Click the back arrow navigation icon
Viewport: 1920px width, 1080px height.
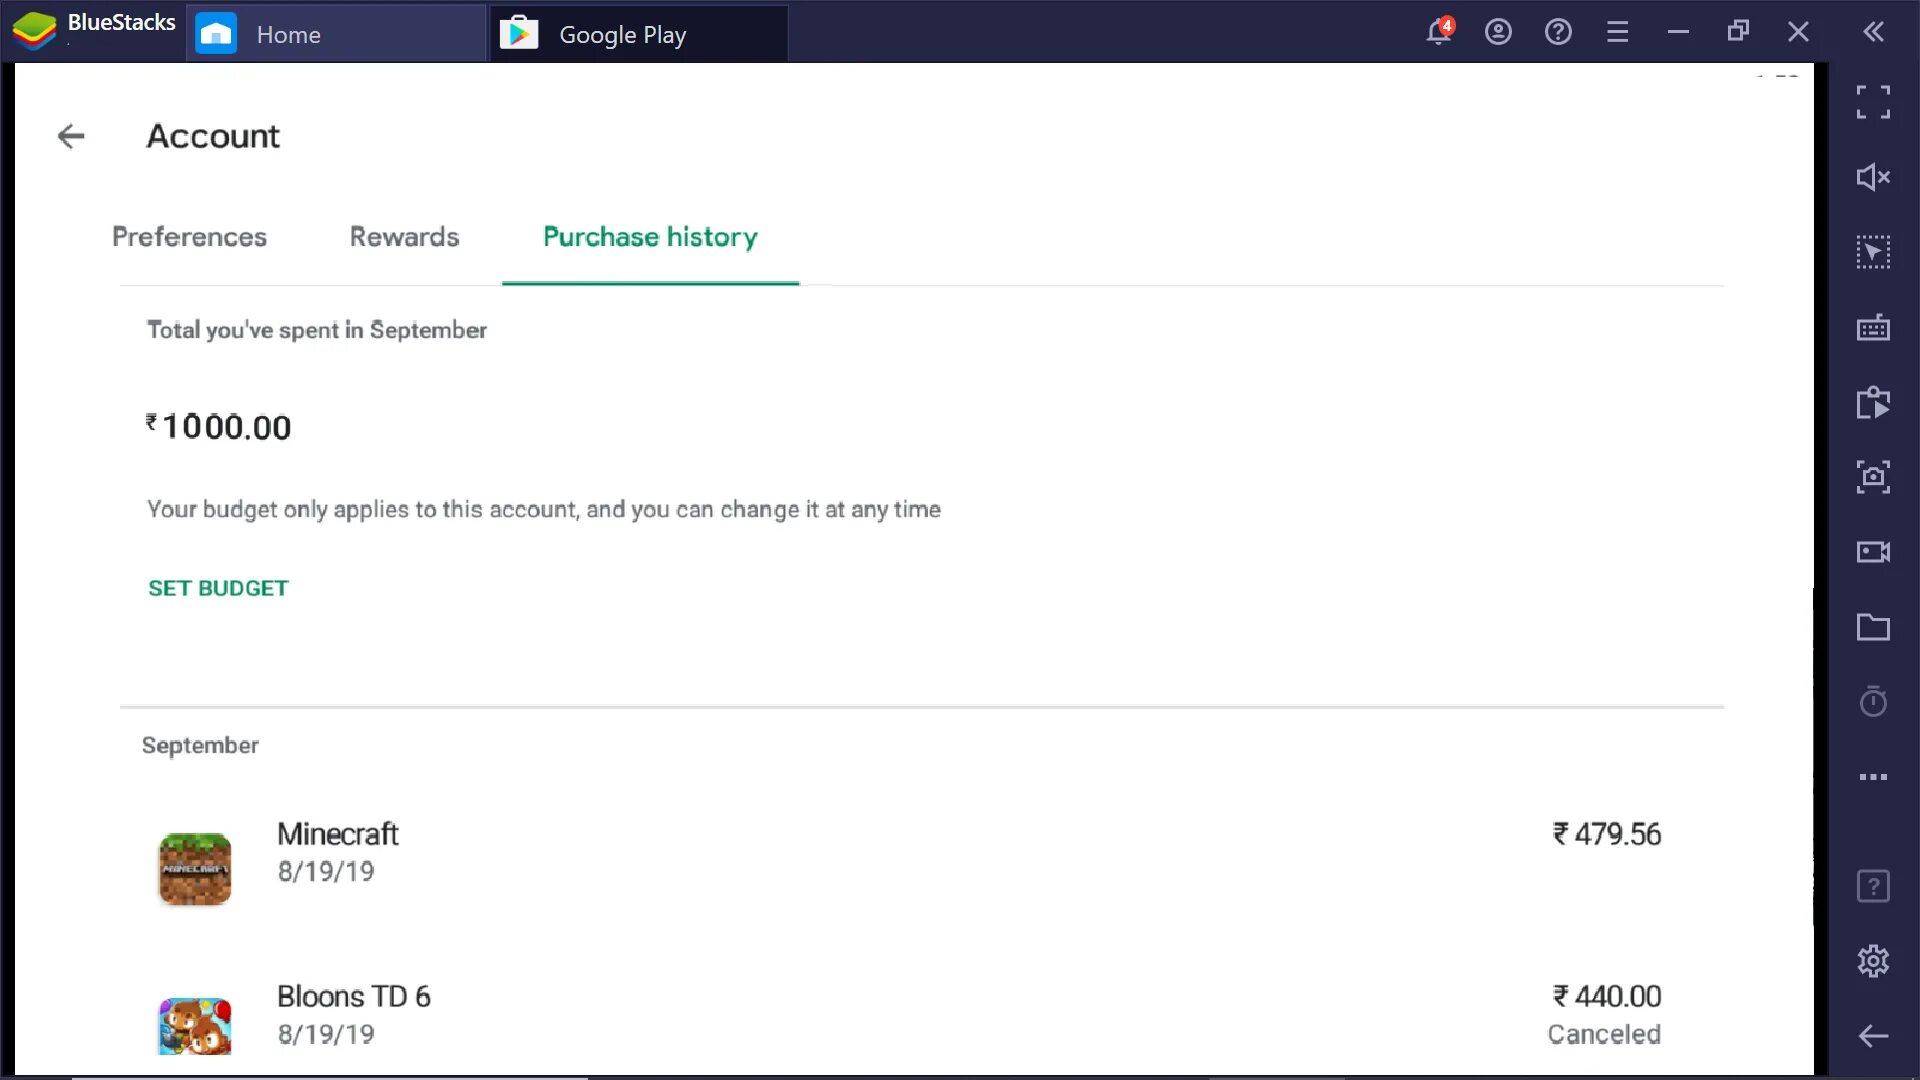[73, 136]
